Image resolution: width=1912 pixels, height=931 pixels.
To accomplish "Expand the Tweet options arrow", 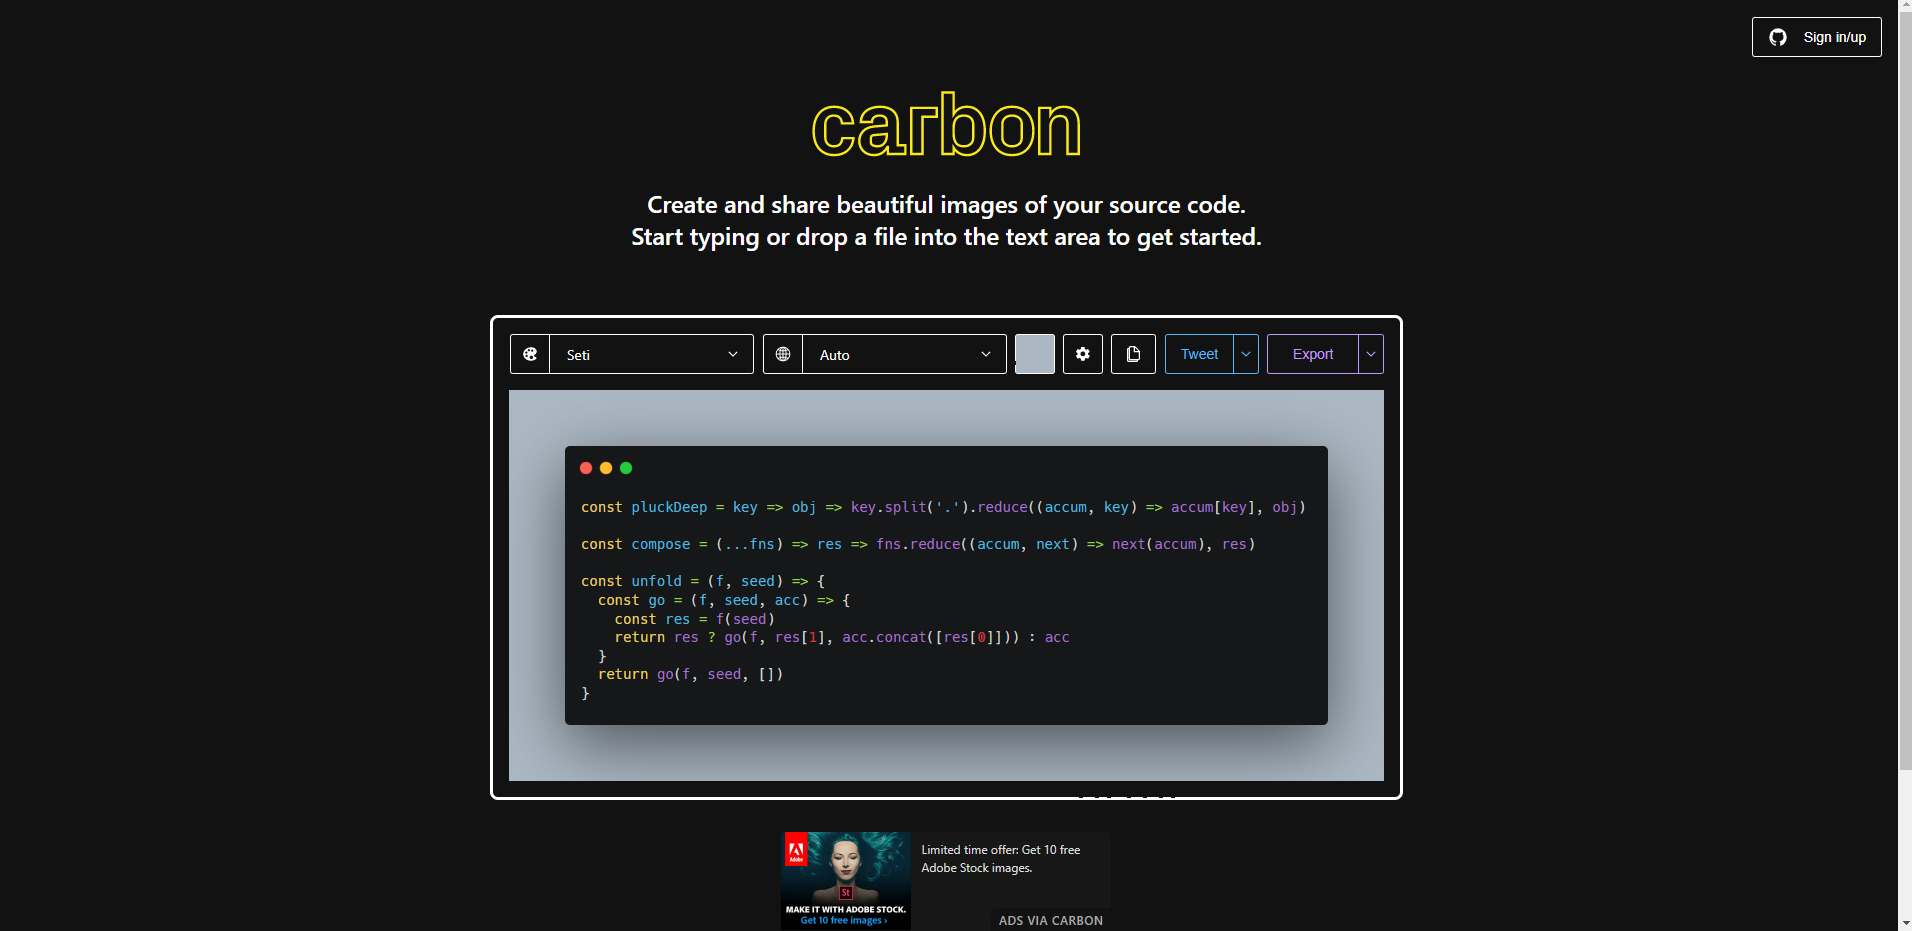I will coord(1246,354).
